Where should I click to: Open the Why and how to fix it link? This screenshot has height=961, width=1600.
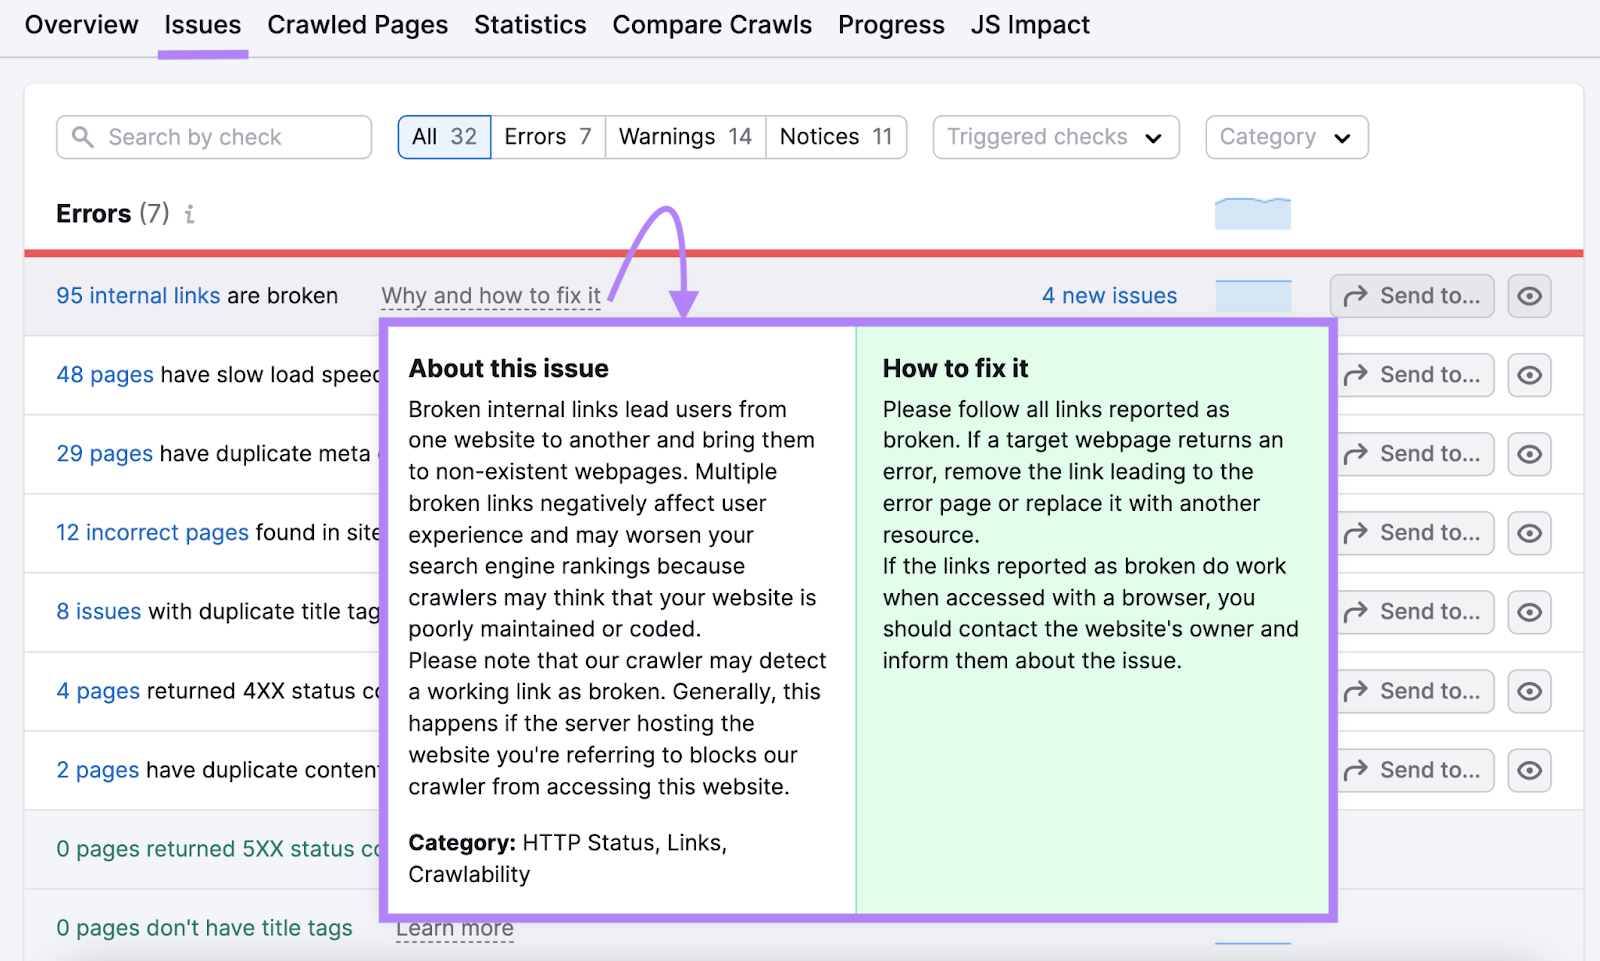(x=490, y=295)
